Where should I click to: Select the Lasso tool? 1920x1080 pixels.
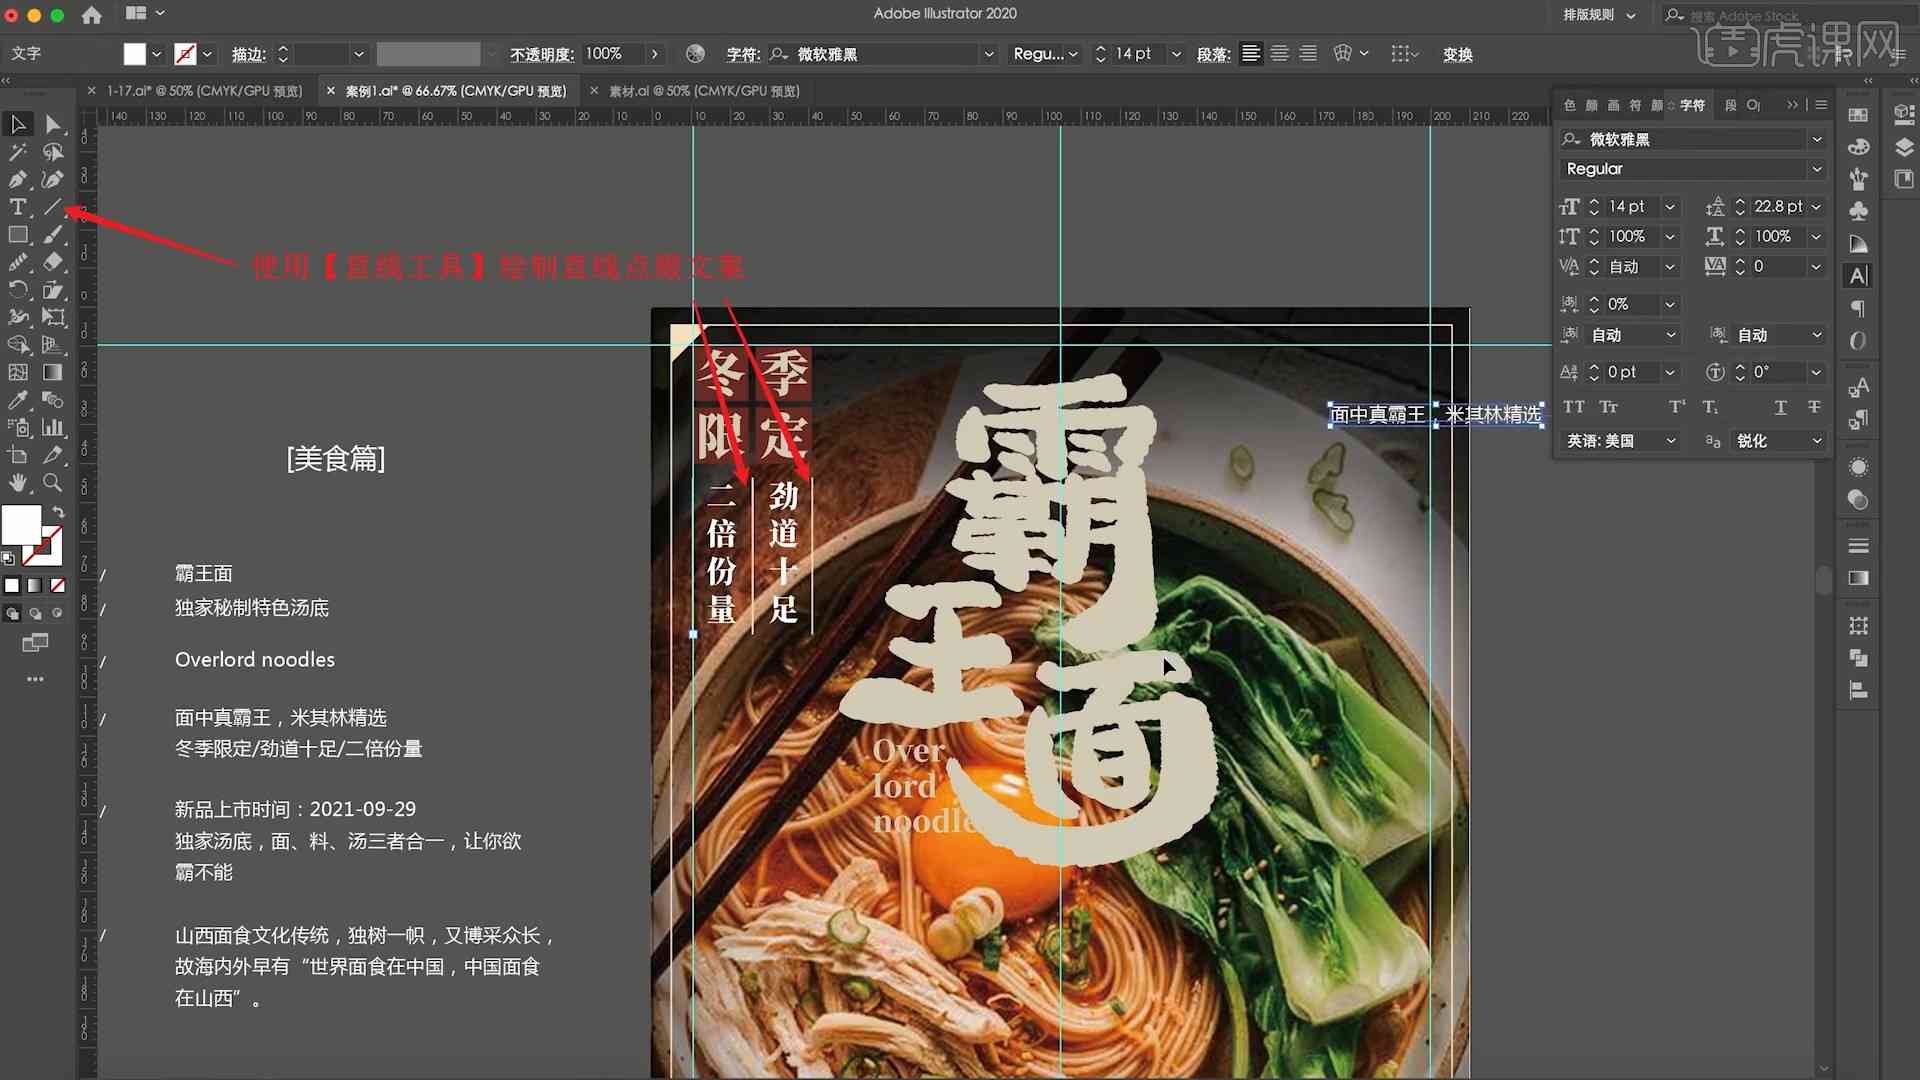(53, 152)
